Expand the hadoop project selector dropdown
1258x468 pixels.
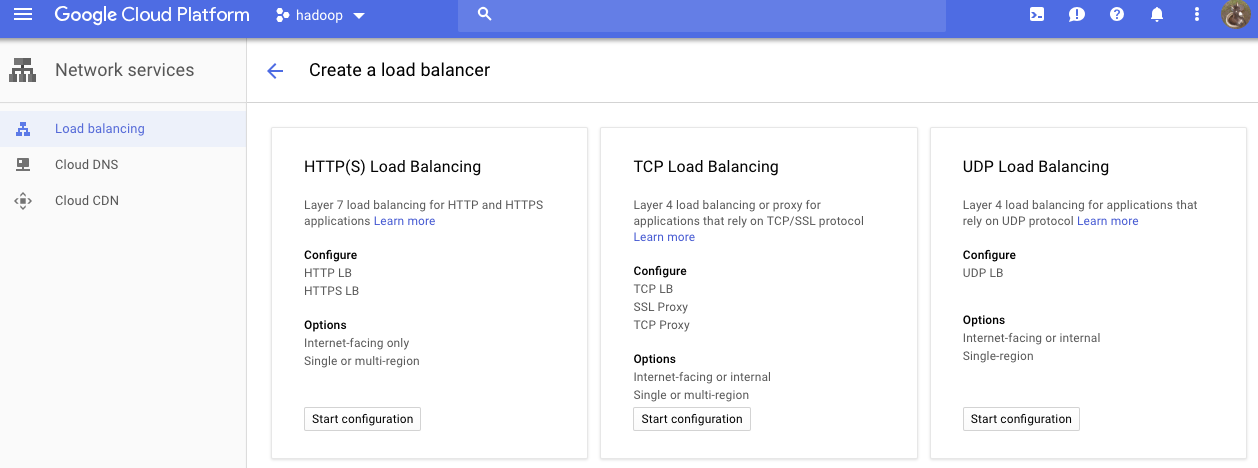(320, 15)
